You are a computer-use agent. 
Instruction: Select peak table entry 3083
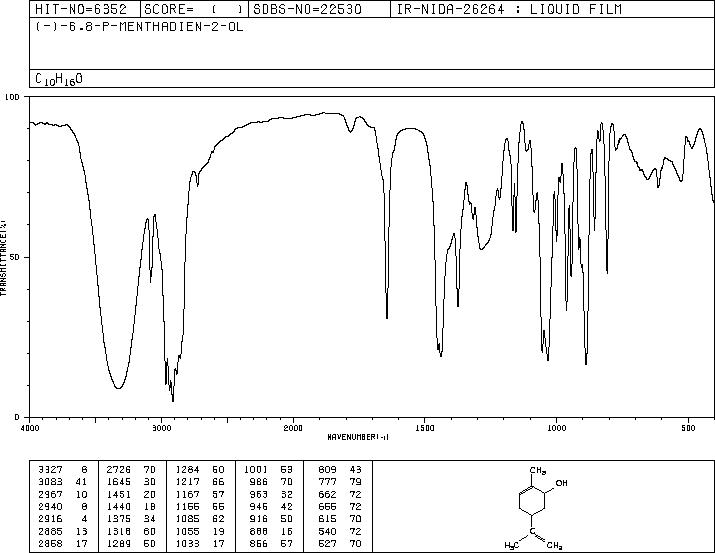pyautogui.click(x=50, y=481)
